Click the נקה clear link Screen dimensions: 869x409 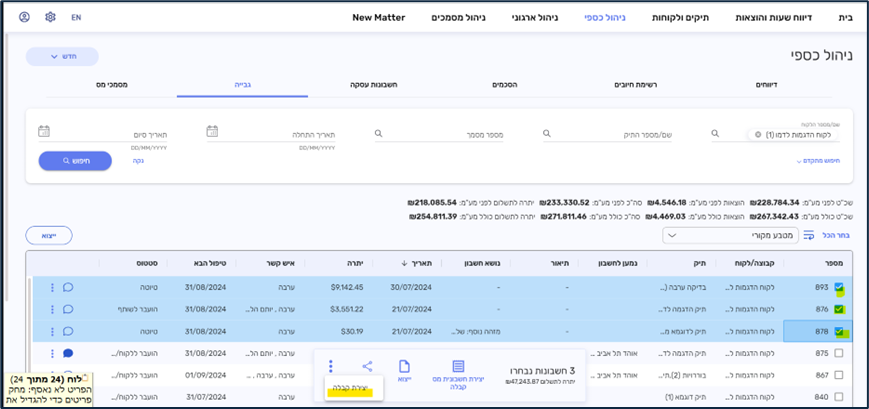[138, 160]
